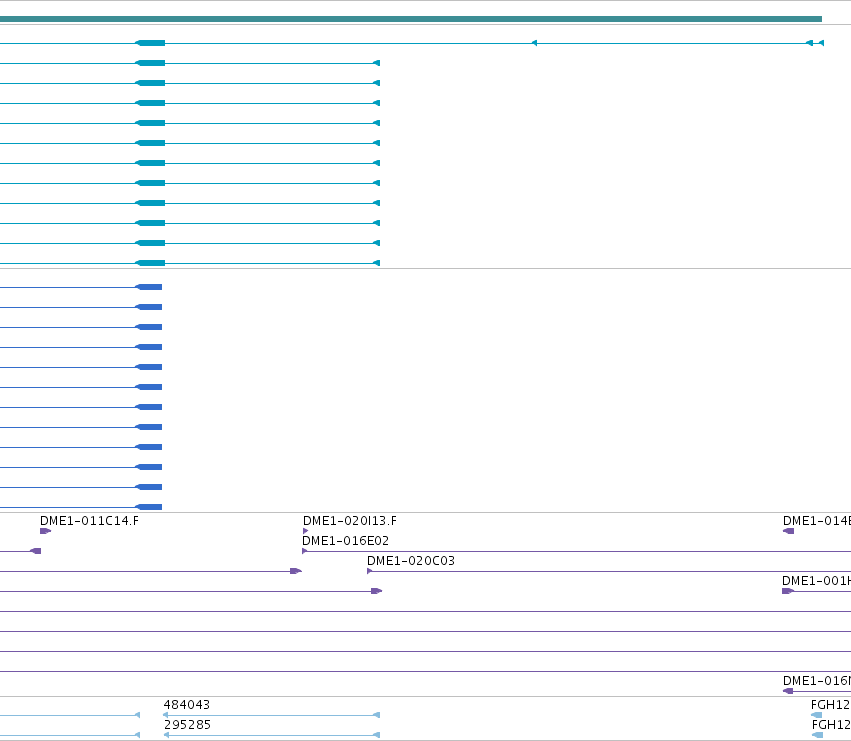This screenshot has height=741, width=851.
Task: Select the teal gene span bar at top
Action: tap(411, 19)
